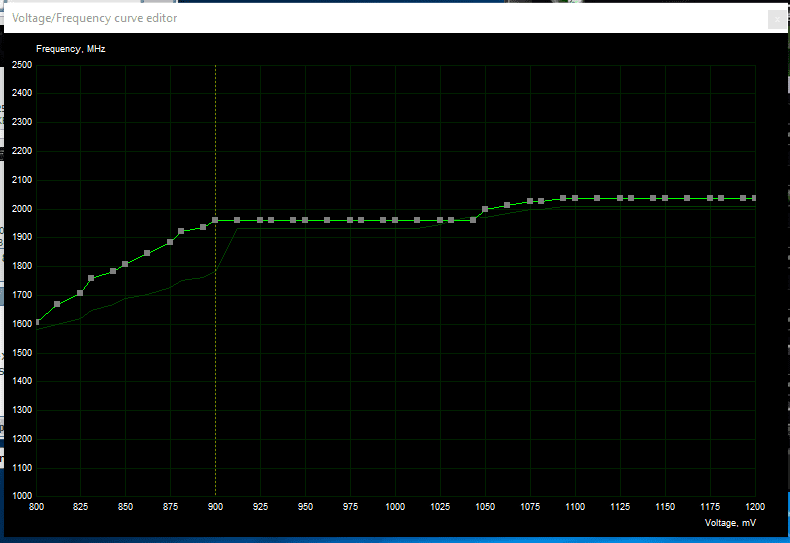Screen dimensions: 790x543
Task: Click the 'Voltage/Frequency curve editor' window title
Action: [94, 18]
